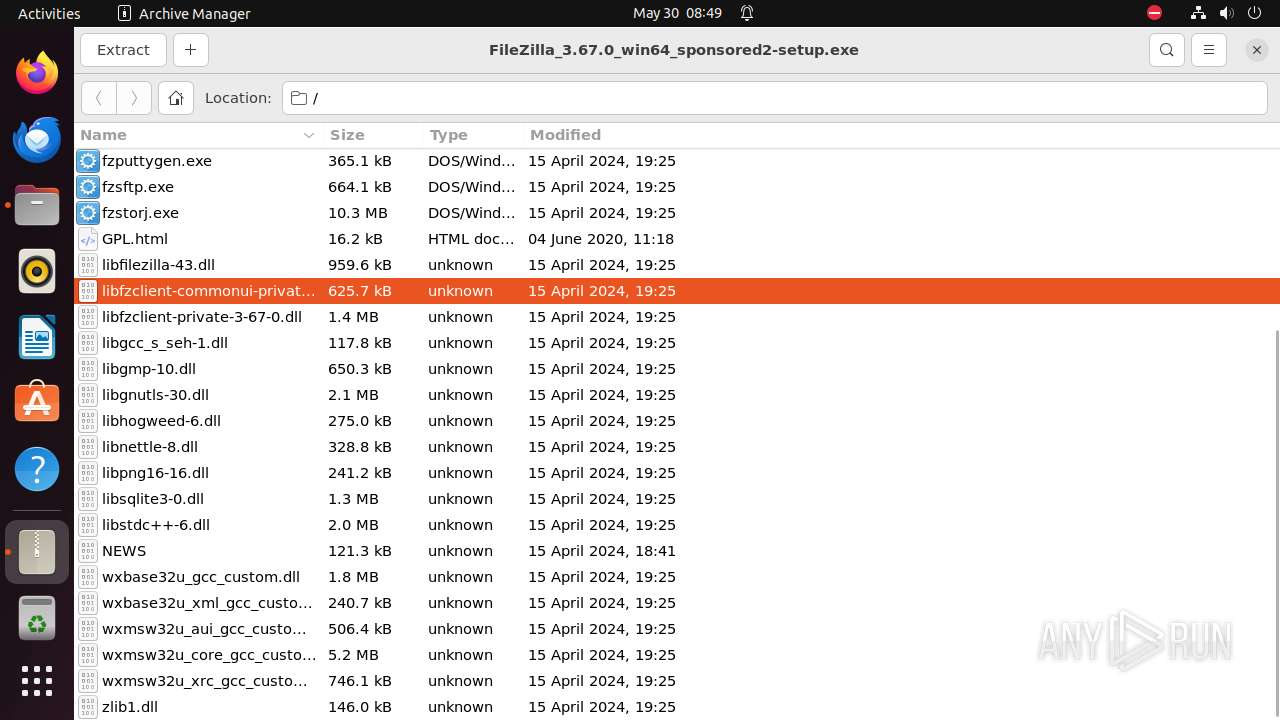Select libhogweed-6.dll entry

[x=677, y=421]
